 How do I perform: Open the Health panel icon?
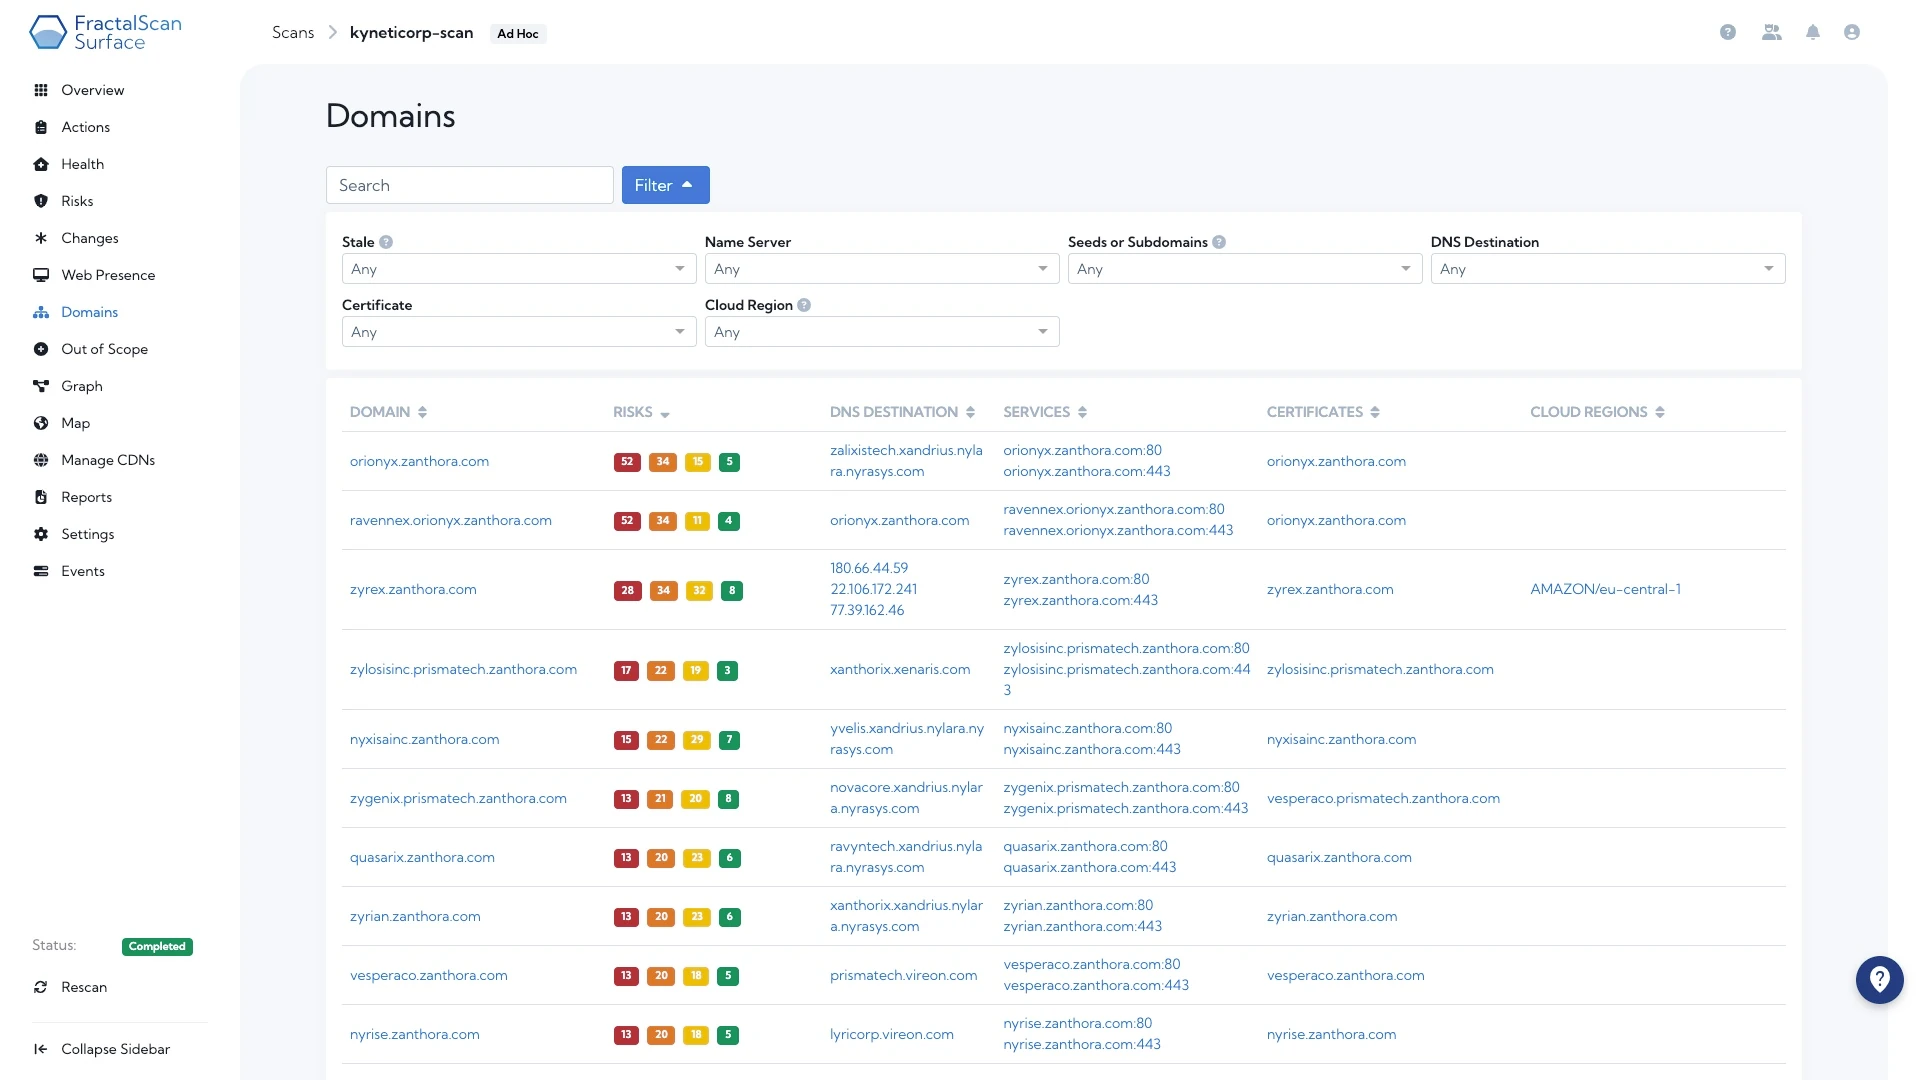click(42, 164)
